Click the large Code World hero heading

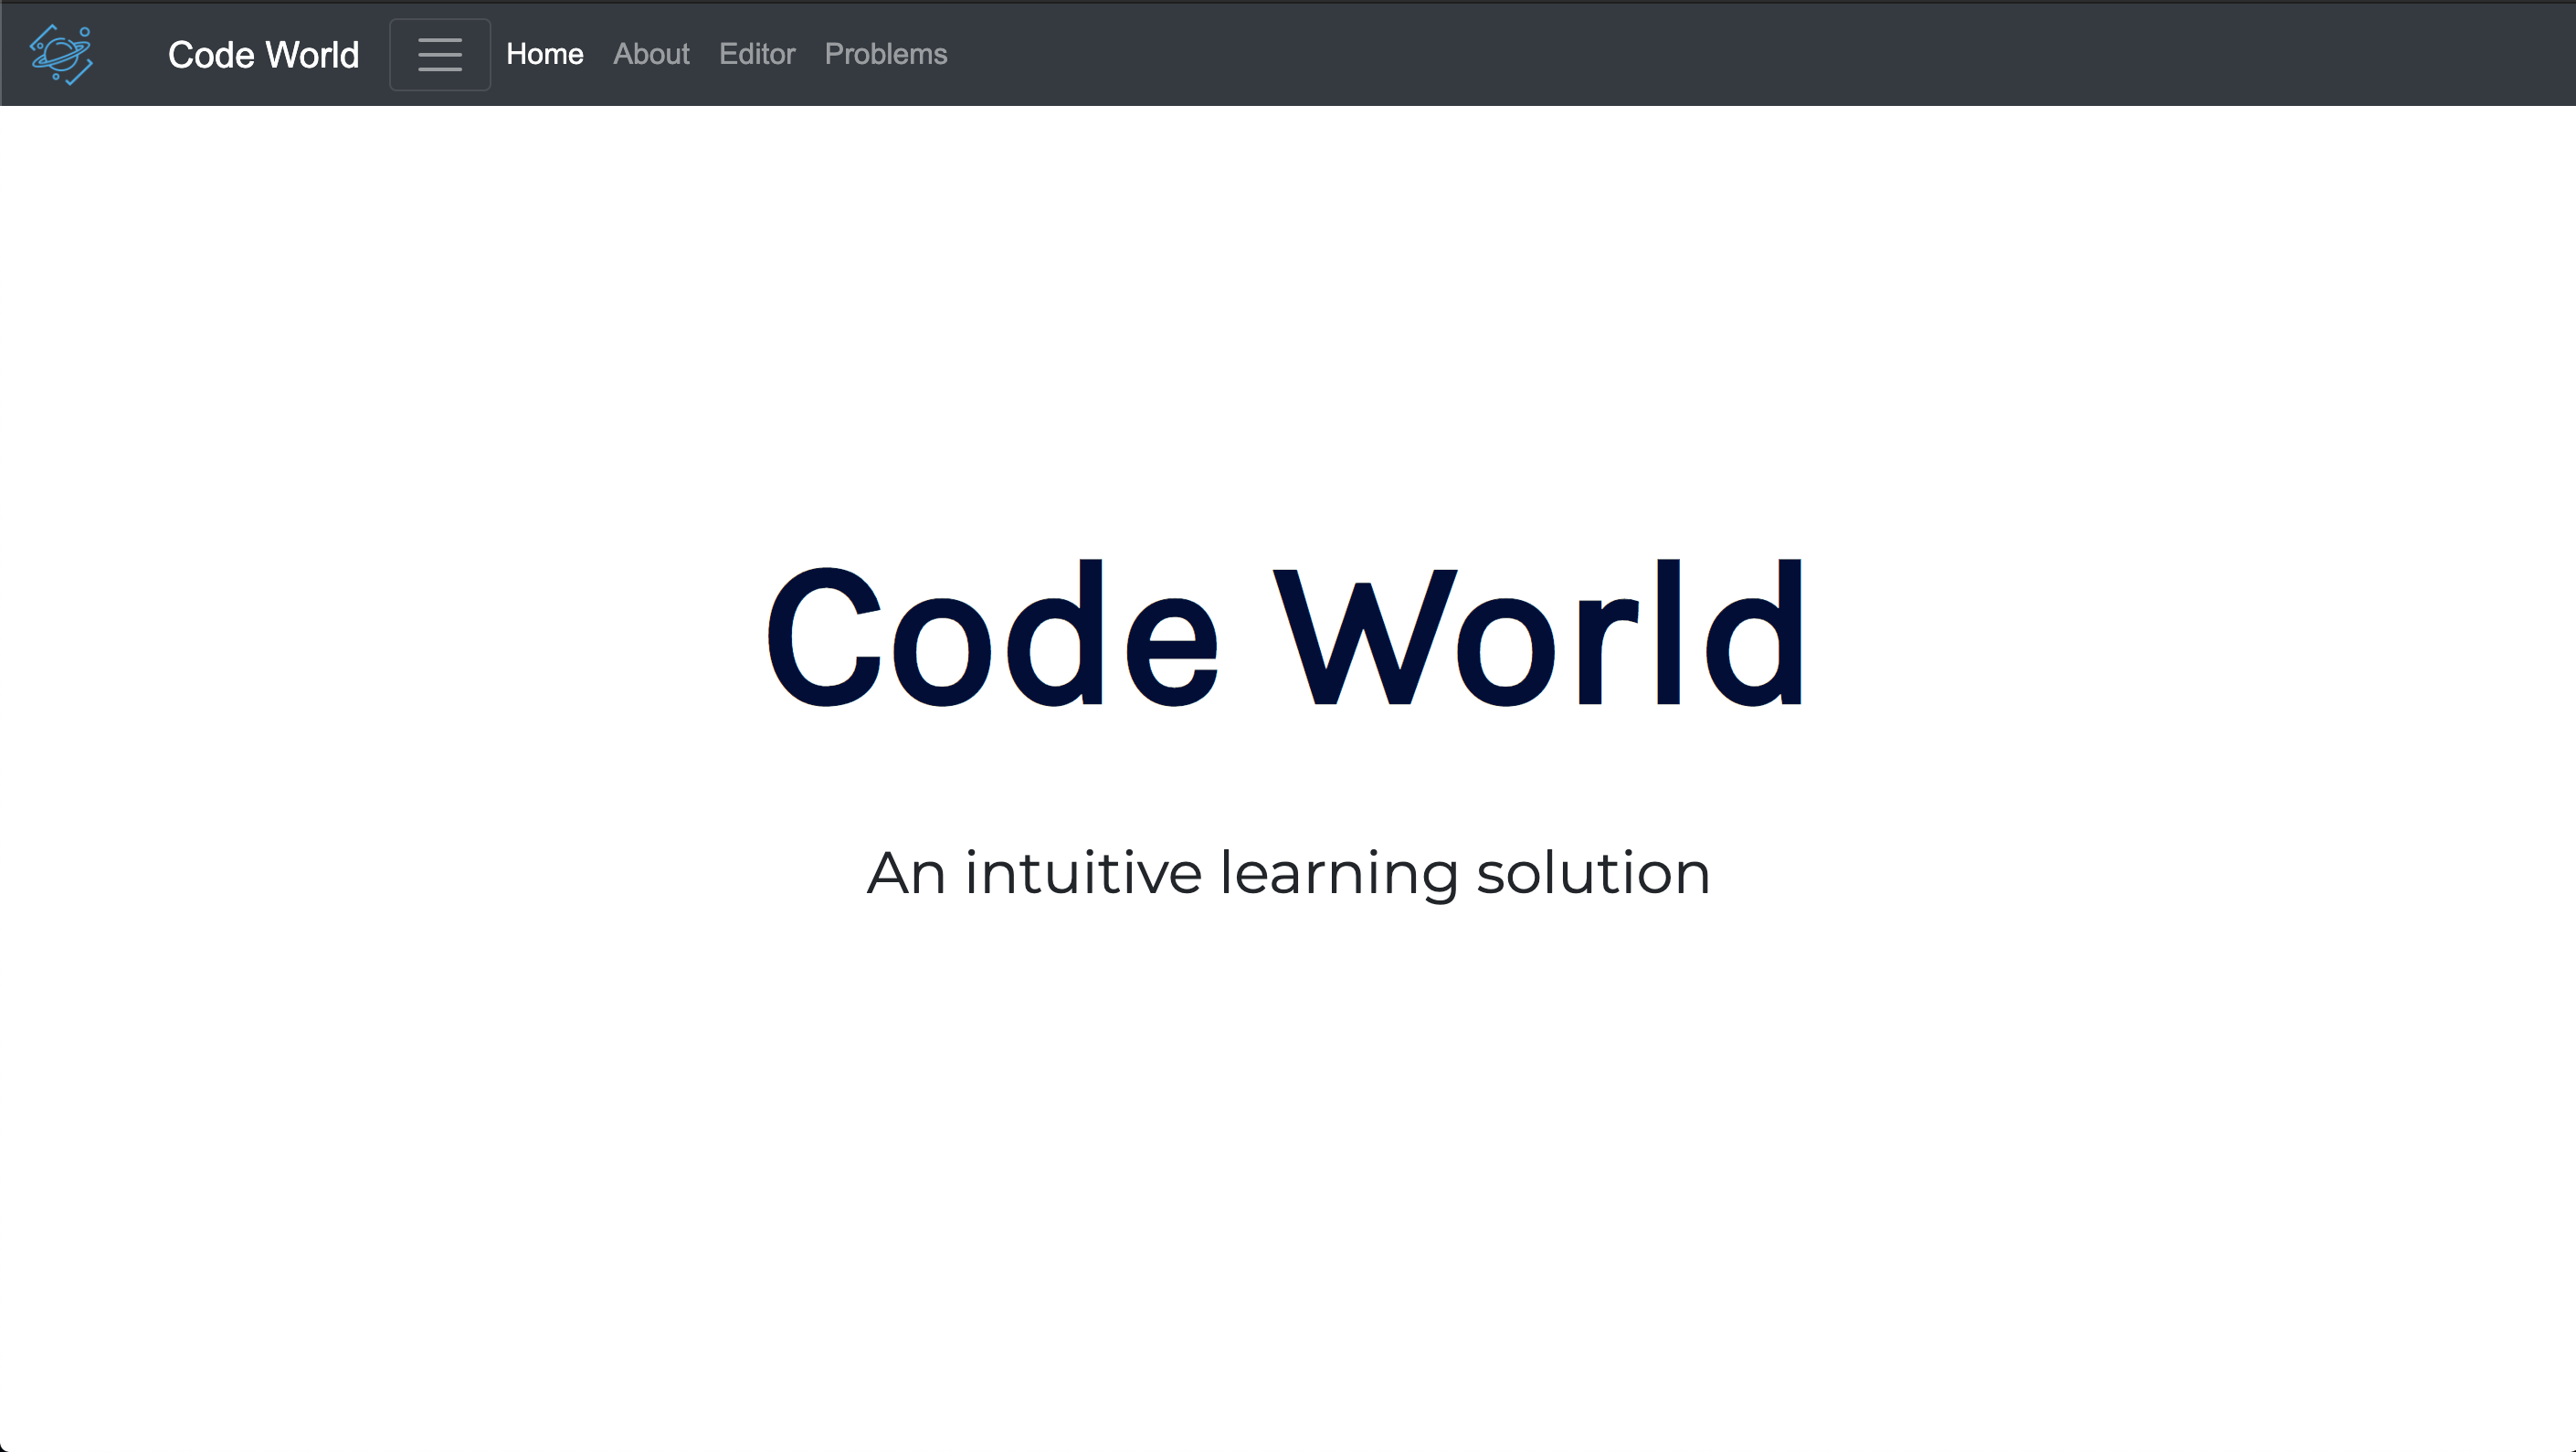1286,635
